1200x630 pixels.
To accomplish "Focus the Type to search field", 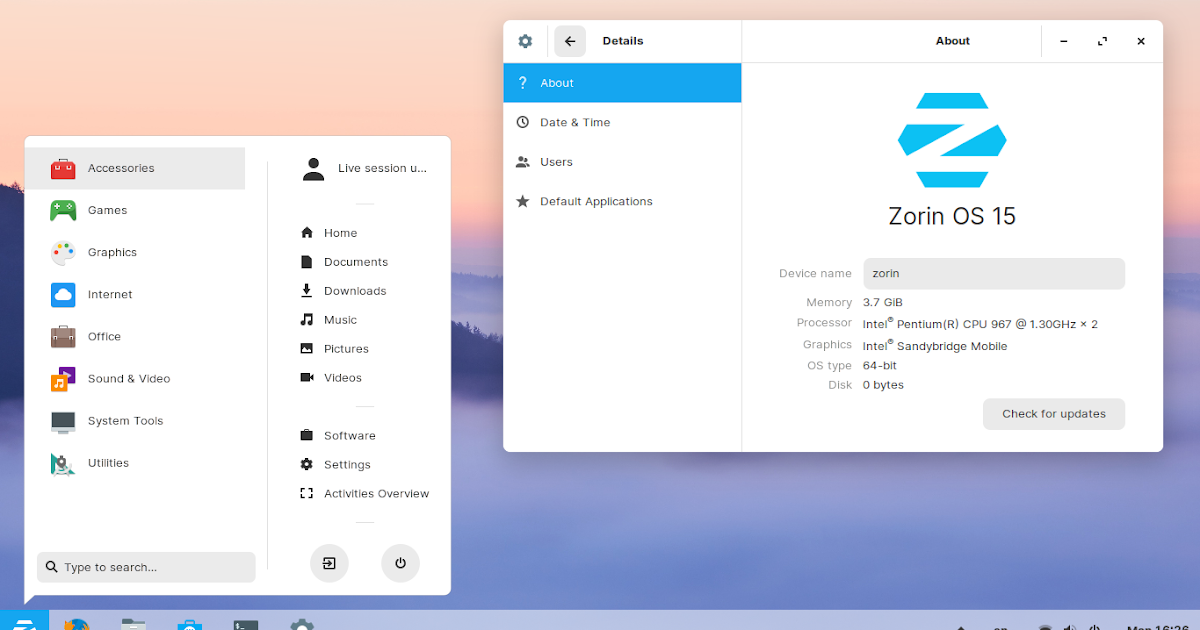I will coord(146,567).
